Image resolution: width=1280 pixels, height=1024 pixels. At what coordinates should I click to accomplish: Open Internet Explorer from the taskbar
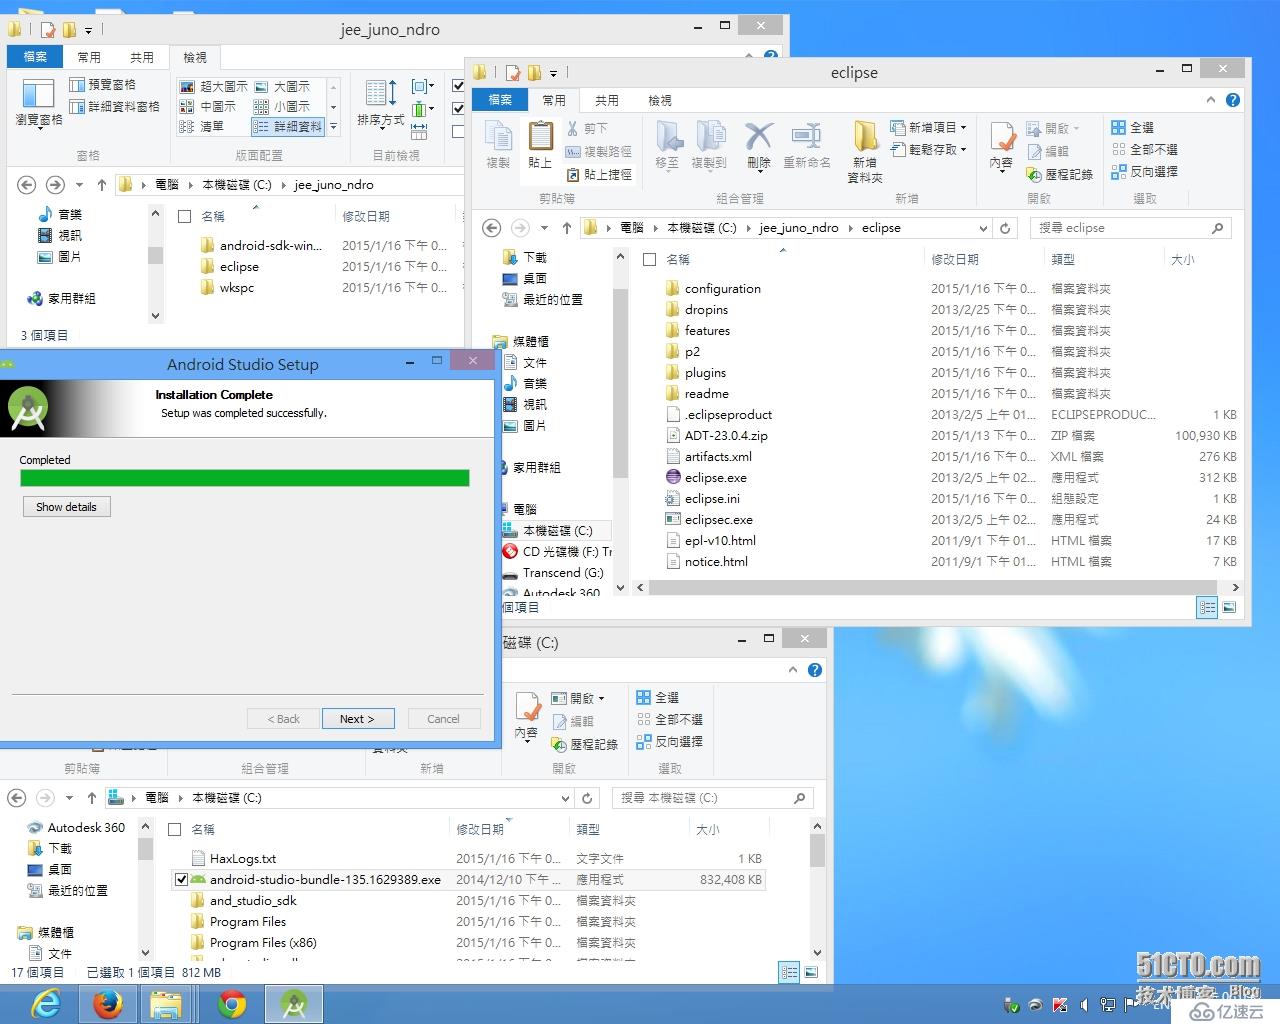click(x=46, y=1003)
